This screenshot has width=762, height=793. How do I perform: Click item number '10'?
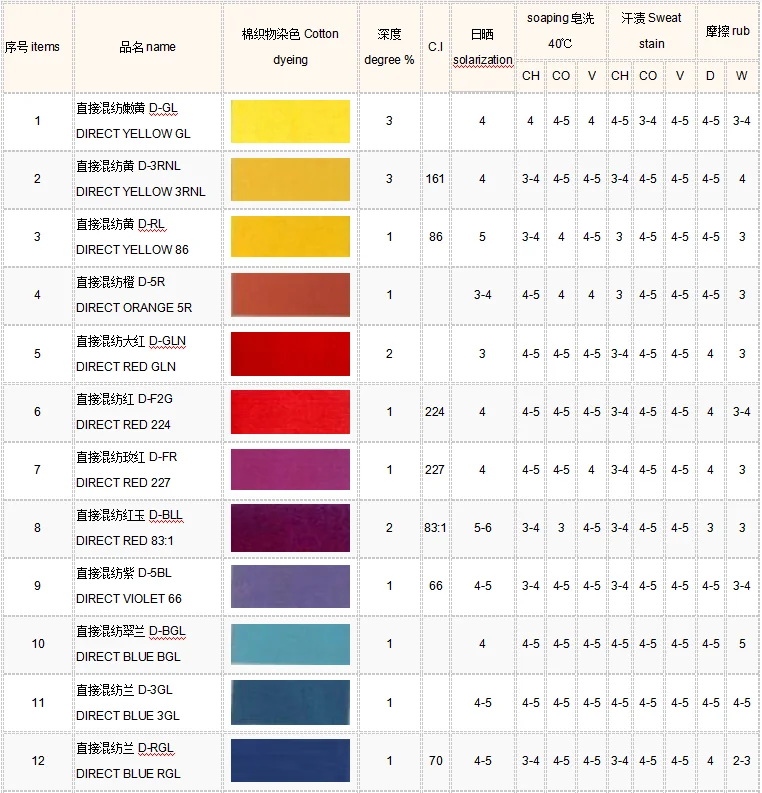[x=38, y=644]
